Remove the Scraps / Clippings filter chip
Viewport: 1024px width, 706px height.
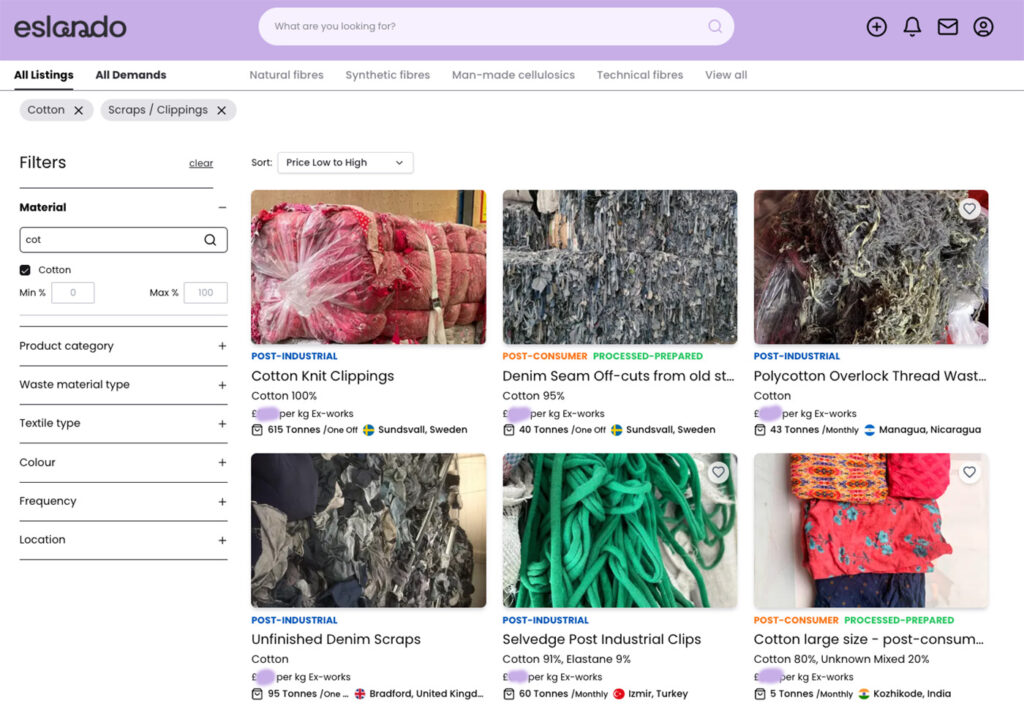[x=221, y=110]
